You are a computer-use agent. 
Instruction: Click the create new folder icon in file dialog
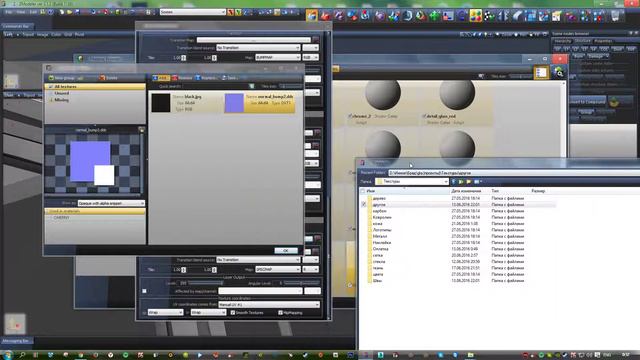click(469, 181)
